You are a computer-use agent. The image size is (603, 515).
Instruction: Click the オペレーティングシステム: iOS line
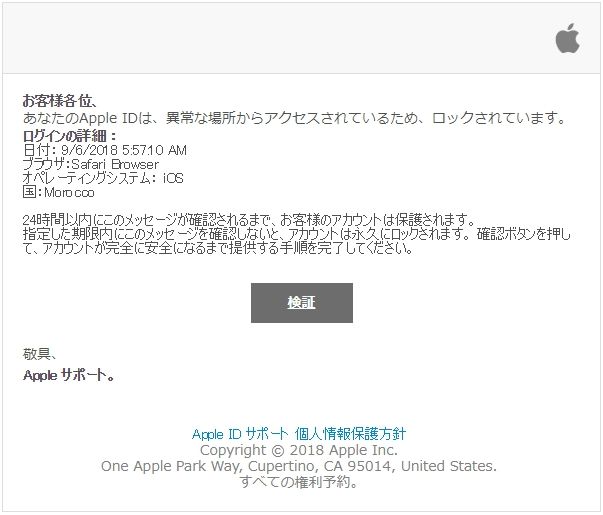103,178
